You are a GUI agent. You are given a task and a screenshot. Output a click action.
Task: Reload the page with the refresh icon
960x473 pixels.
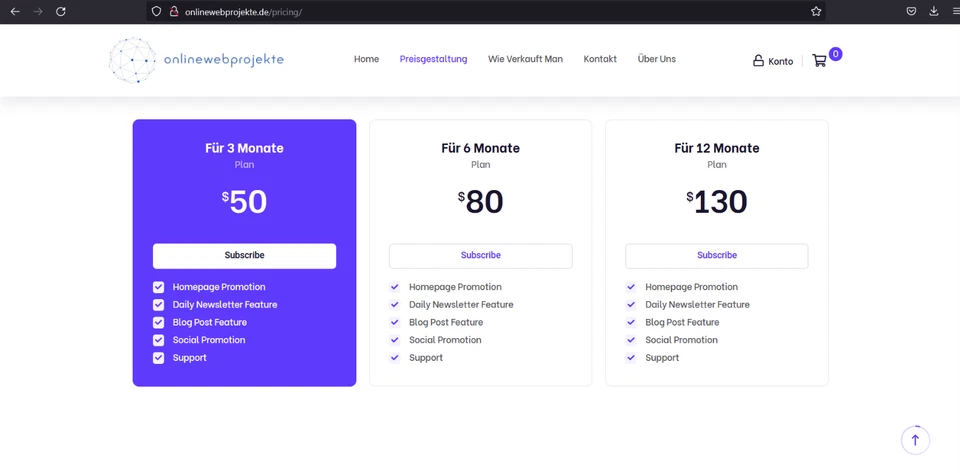coord(61,11)
